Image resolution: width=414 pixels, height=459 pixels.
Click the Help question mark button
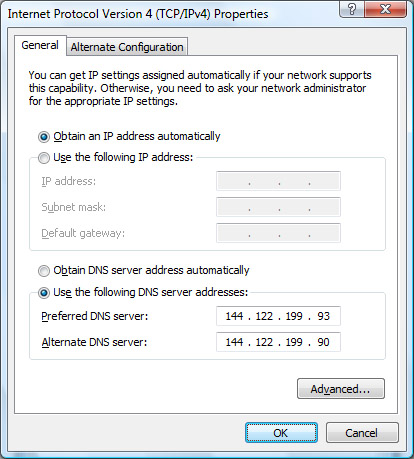tap(352, 9)
